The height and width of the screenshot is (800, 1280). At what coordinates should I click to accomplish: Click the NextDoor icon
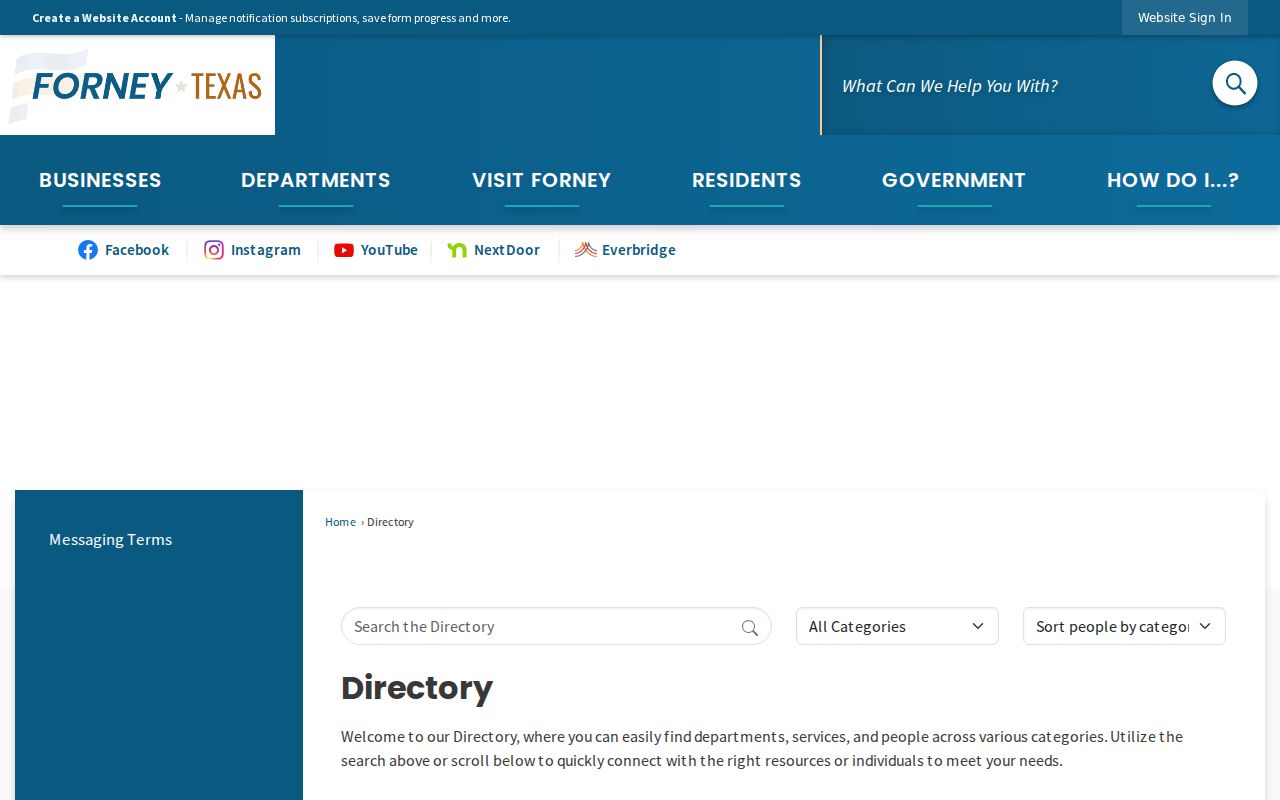[457, 250]
